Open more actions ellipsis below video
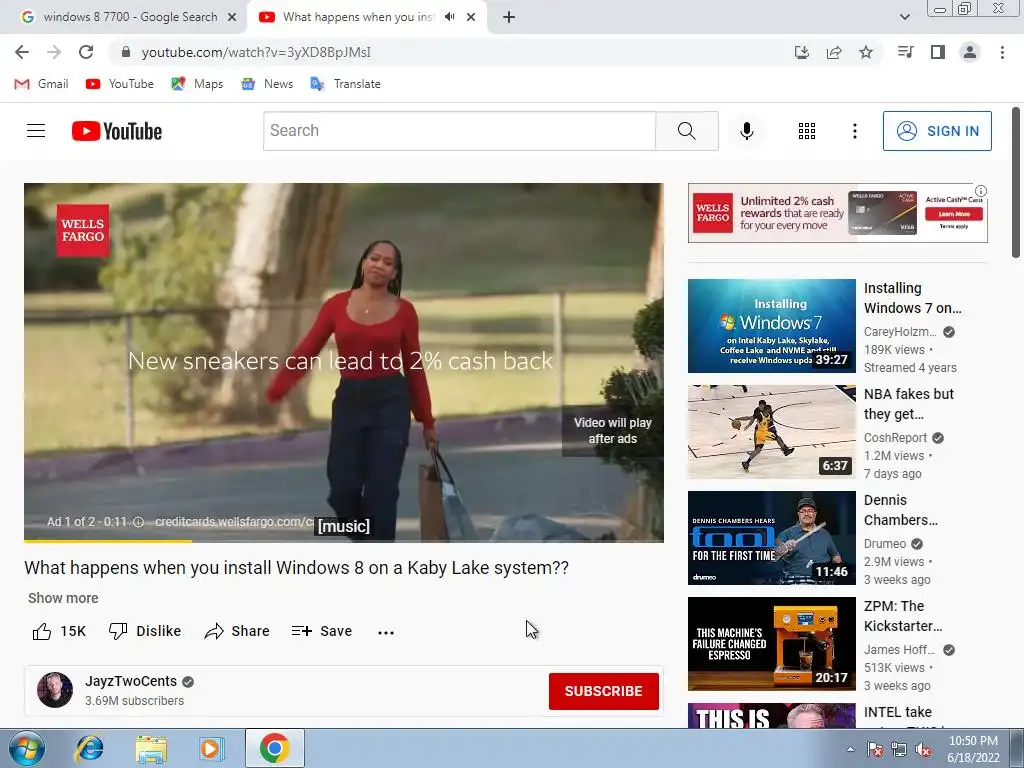The width and height of the screenshot is (1024, 768). click(386, 632)
